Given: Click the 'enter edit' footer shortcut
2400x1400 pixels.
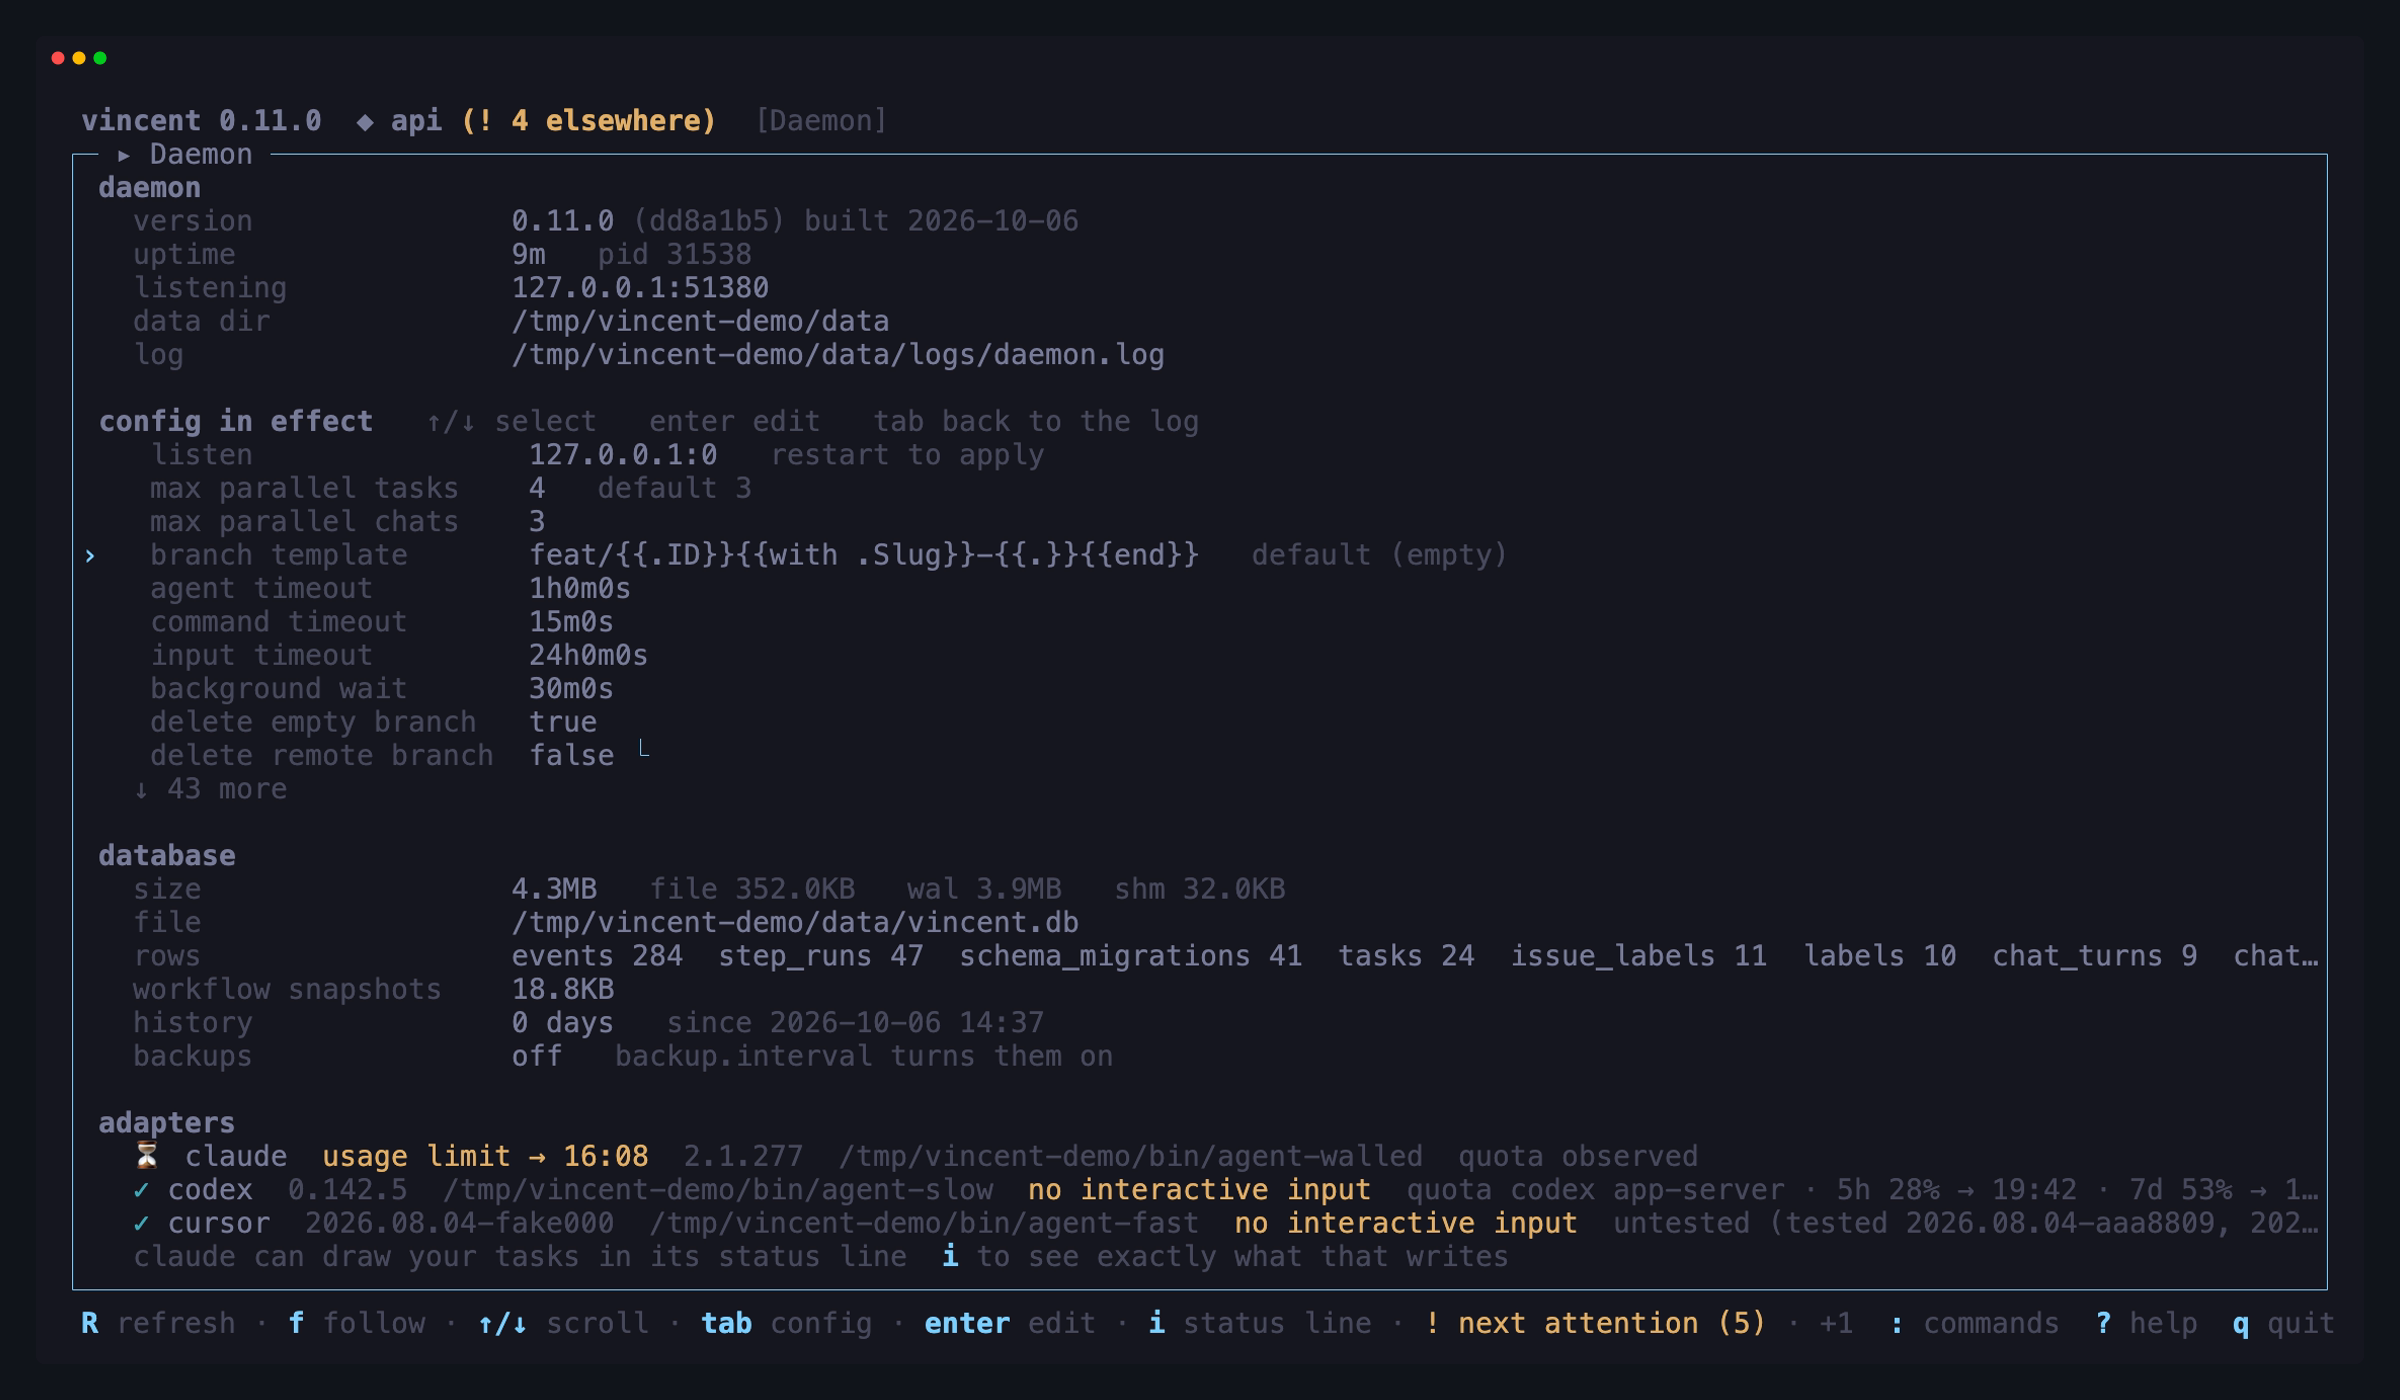Looking at the screenshot, I should 1010,1323.
